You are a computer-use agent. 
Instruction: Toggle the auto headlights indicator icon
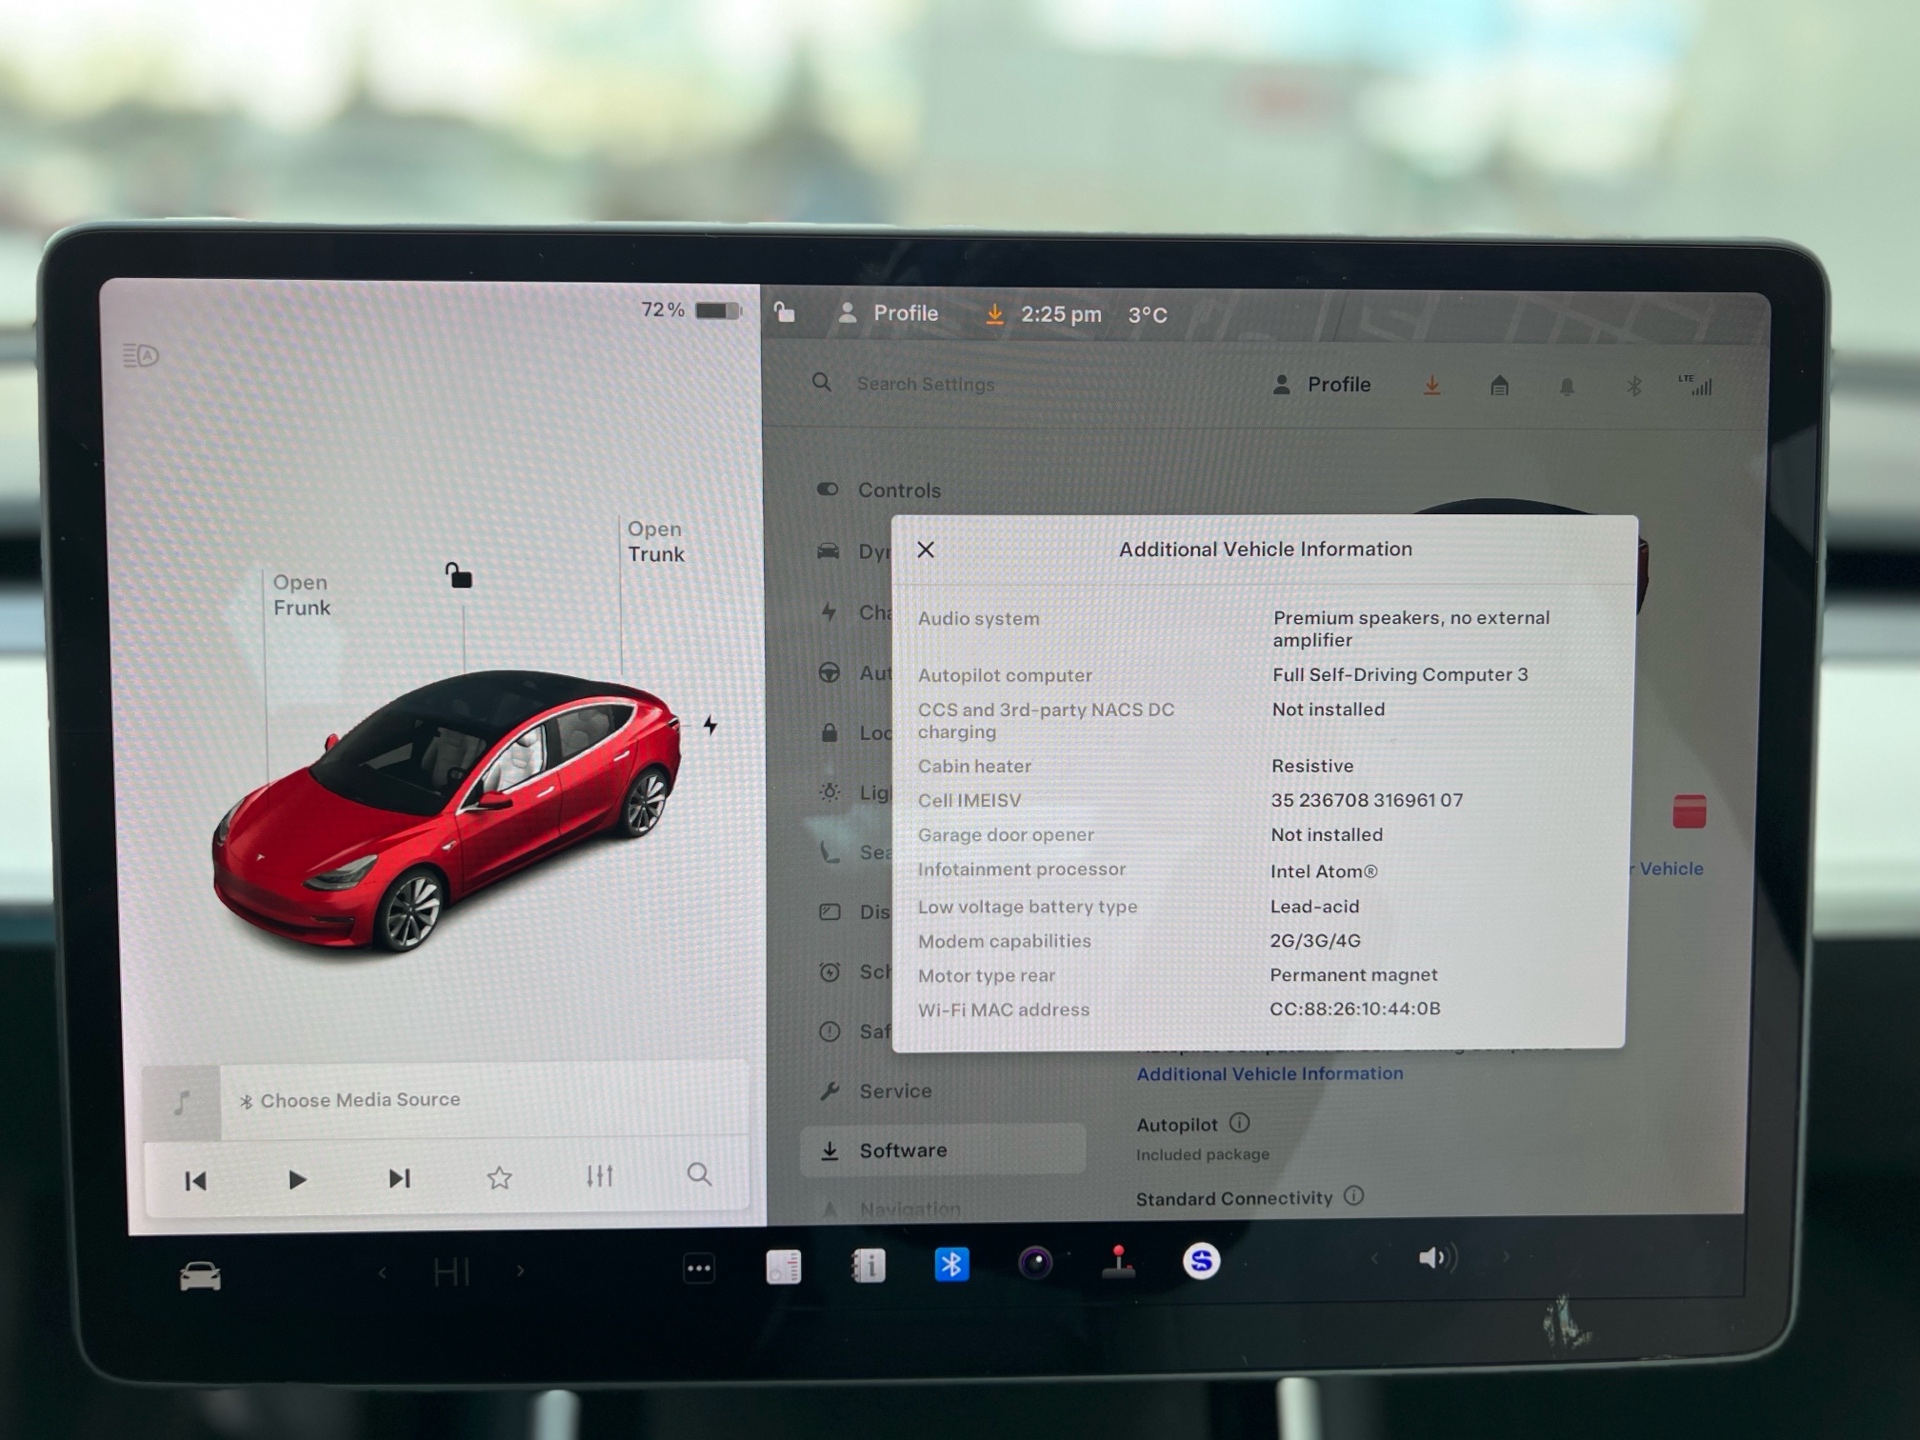click(141, 355)
